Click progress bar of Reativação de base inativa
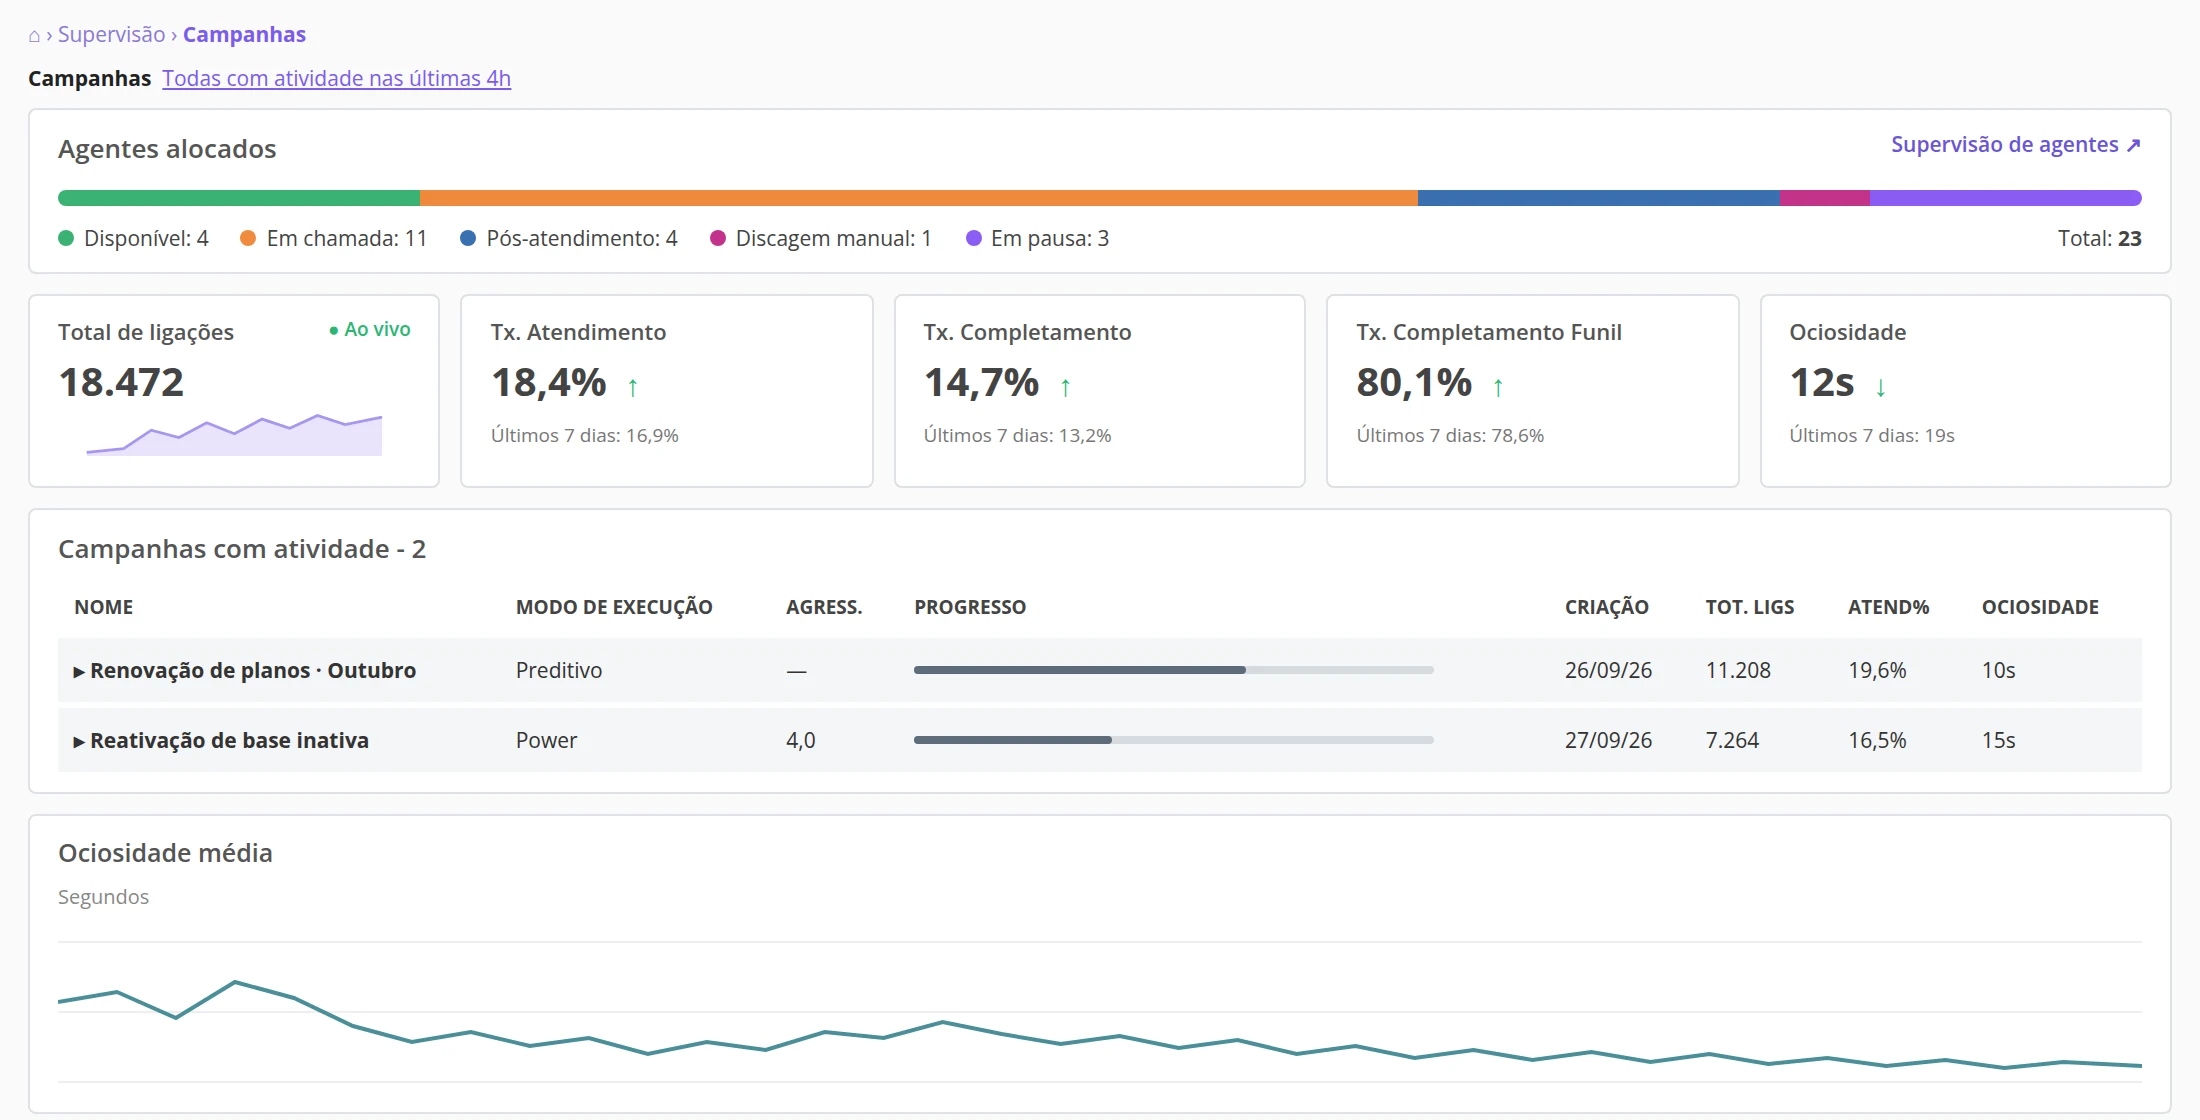Screen dimensions: 2200x1120 (1174, 740)
